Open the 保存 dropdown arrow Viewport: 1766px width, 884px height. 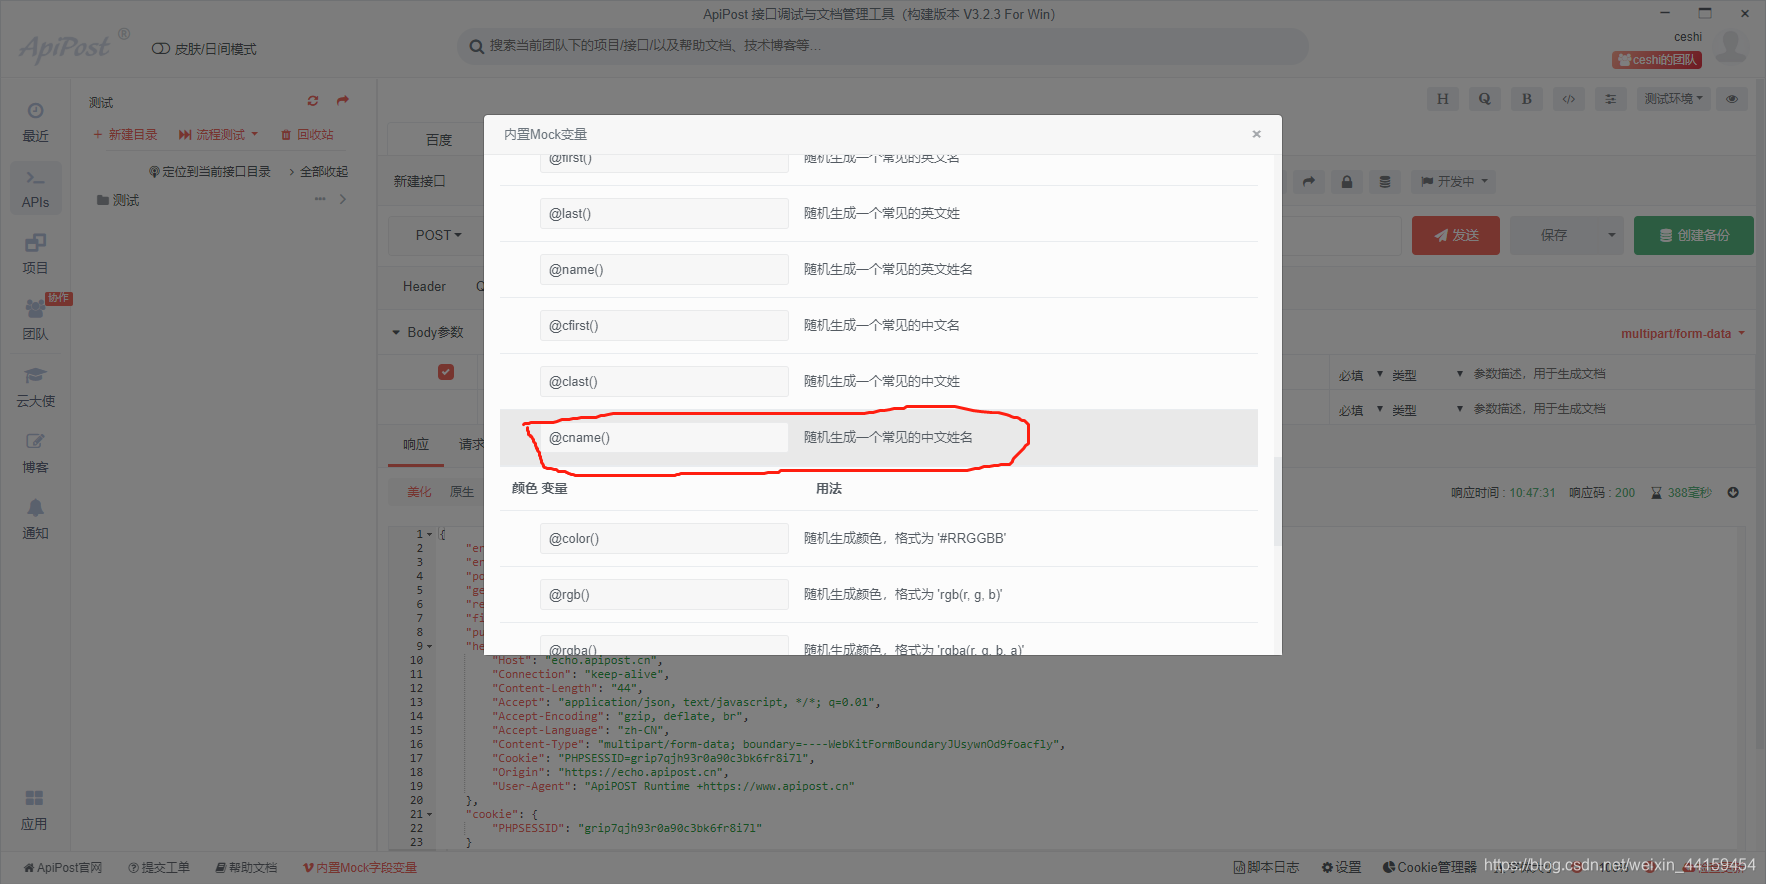point(1611,235)
